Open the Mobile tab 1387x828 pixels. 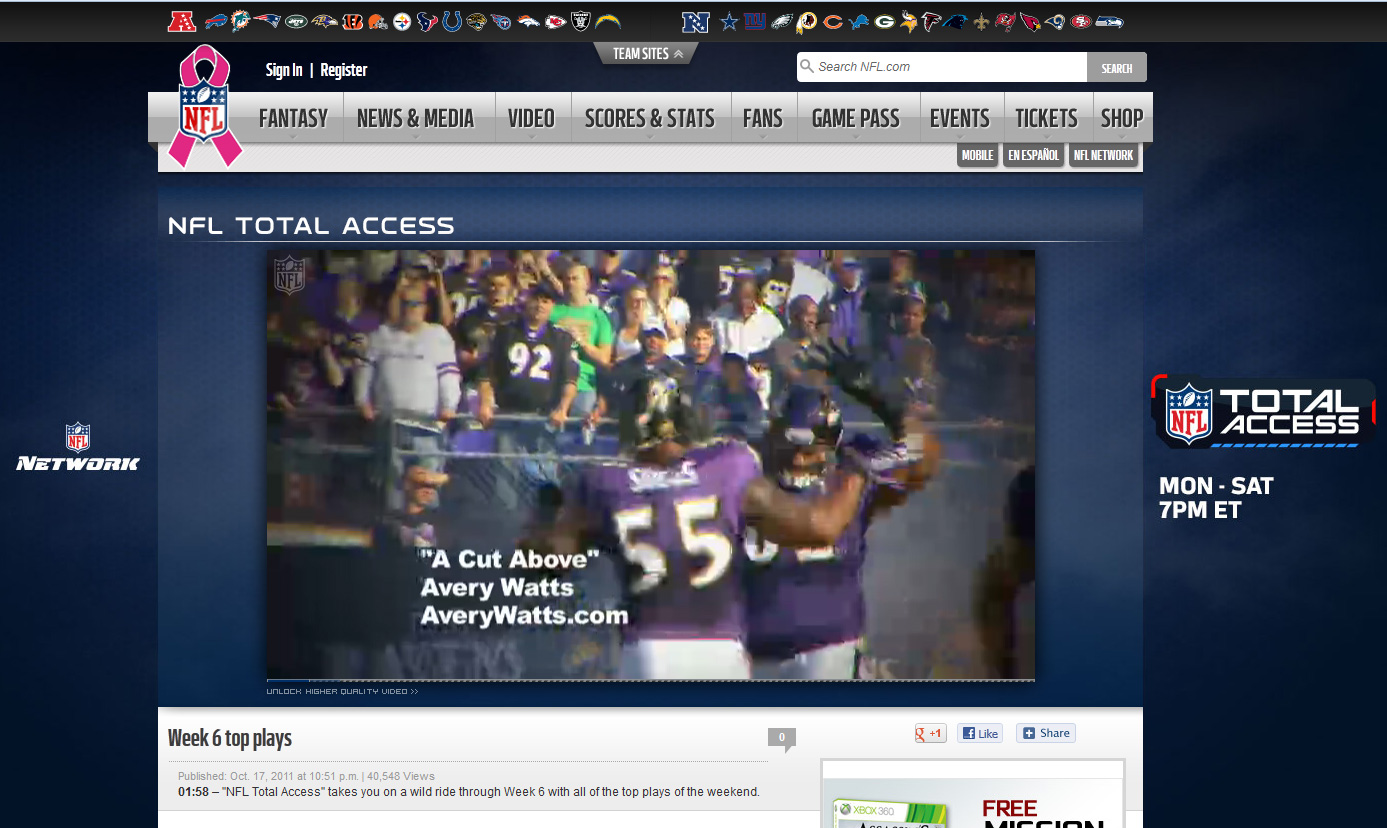(978, 155)
